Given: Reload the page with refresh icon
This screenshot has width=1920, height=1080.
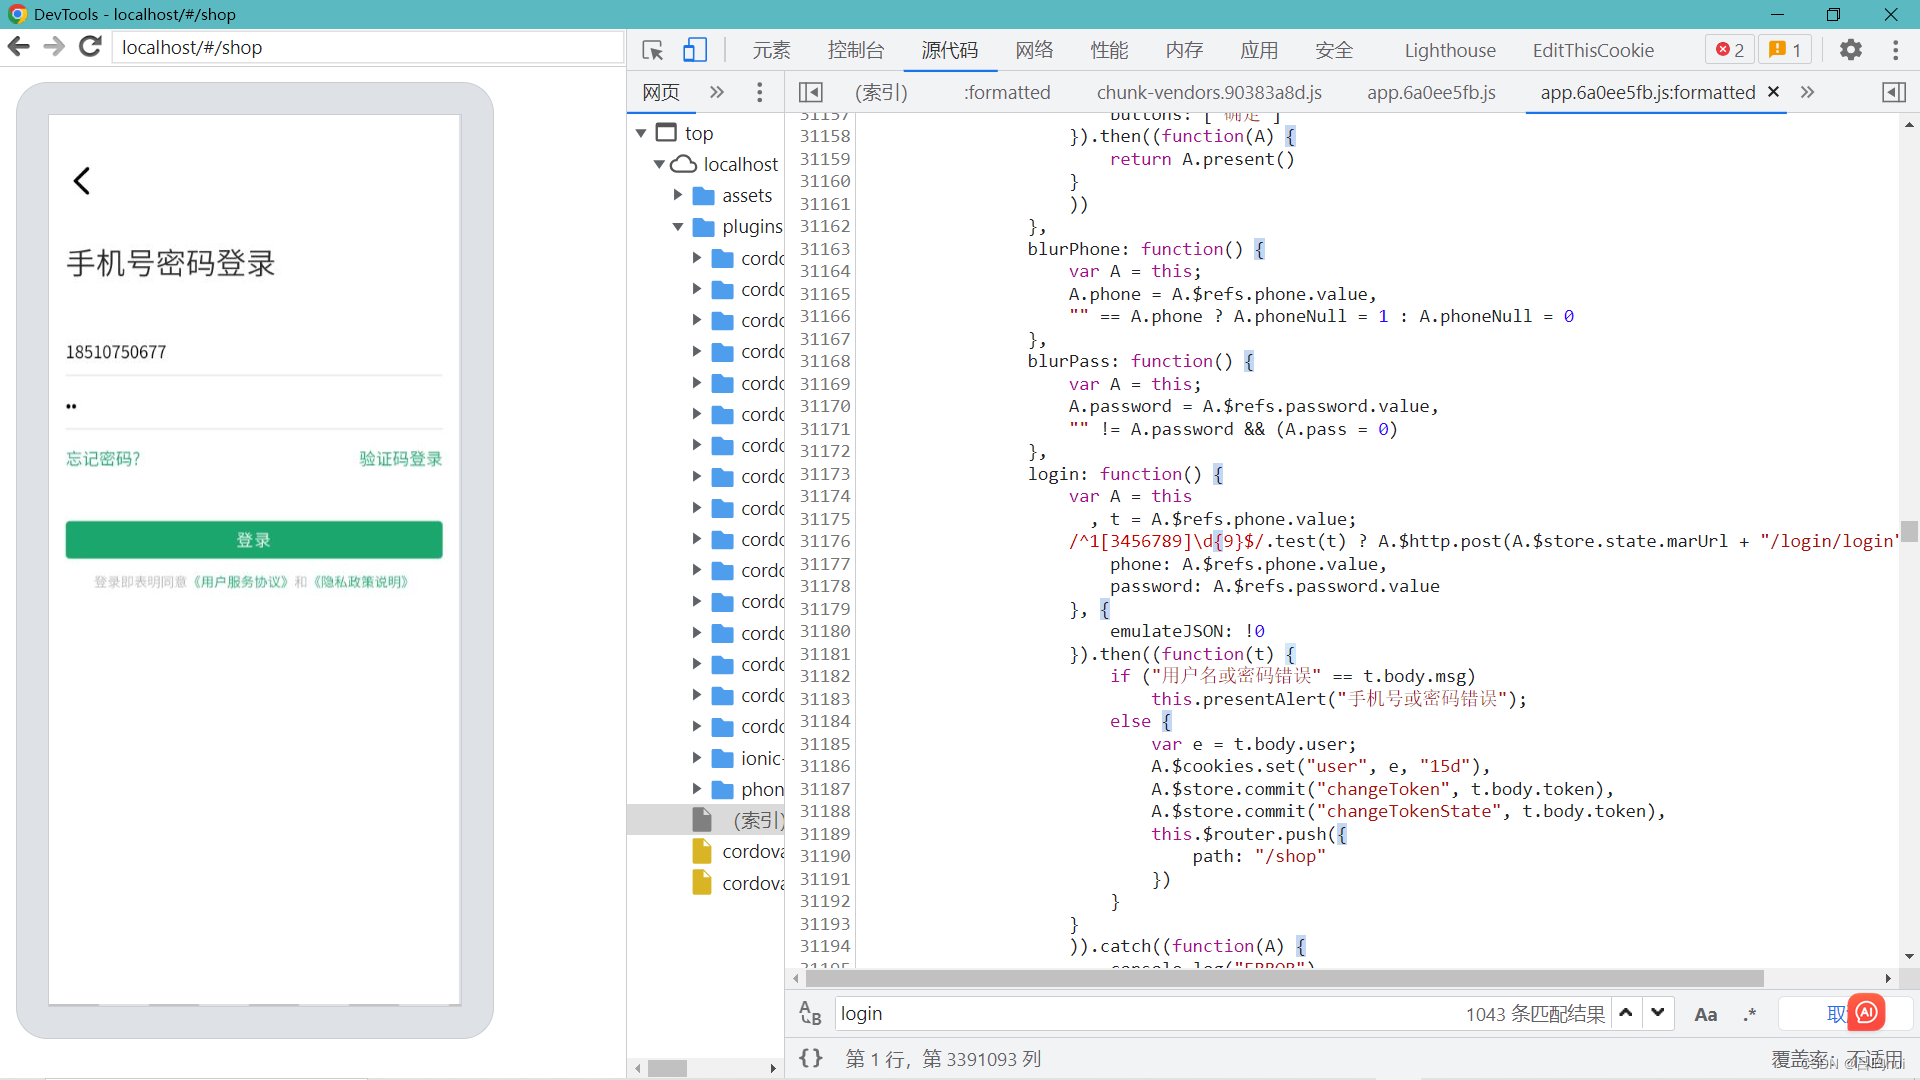Looking at the screenshot, I should click(x=90, y=47).
